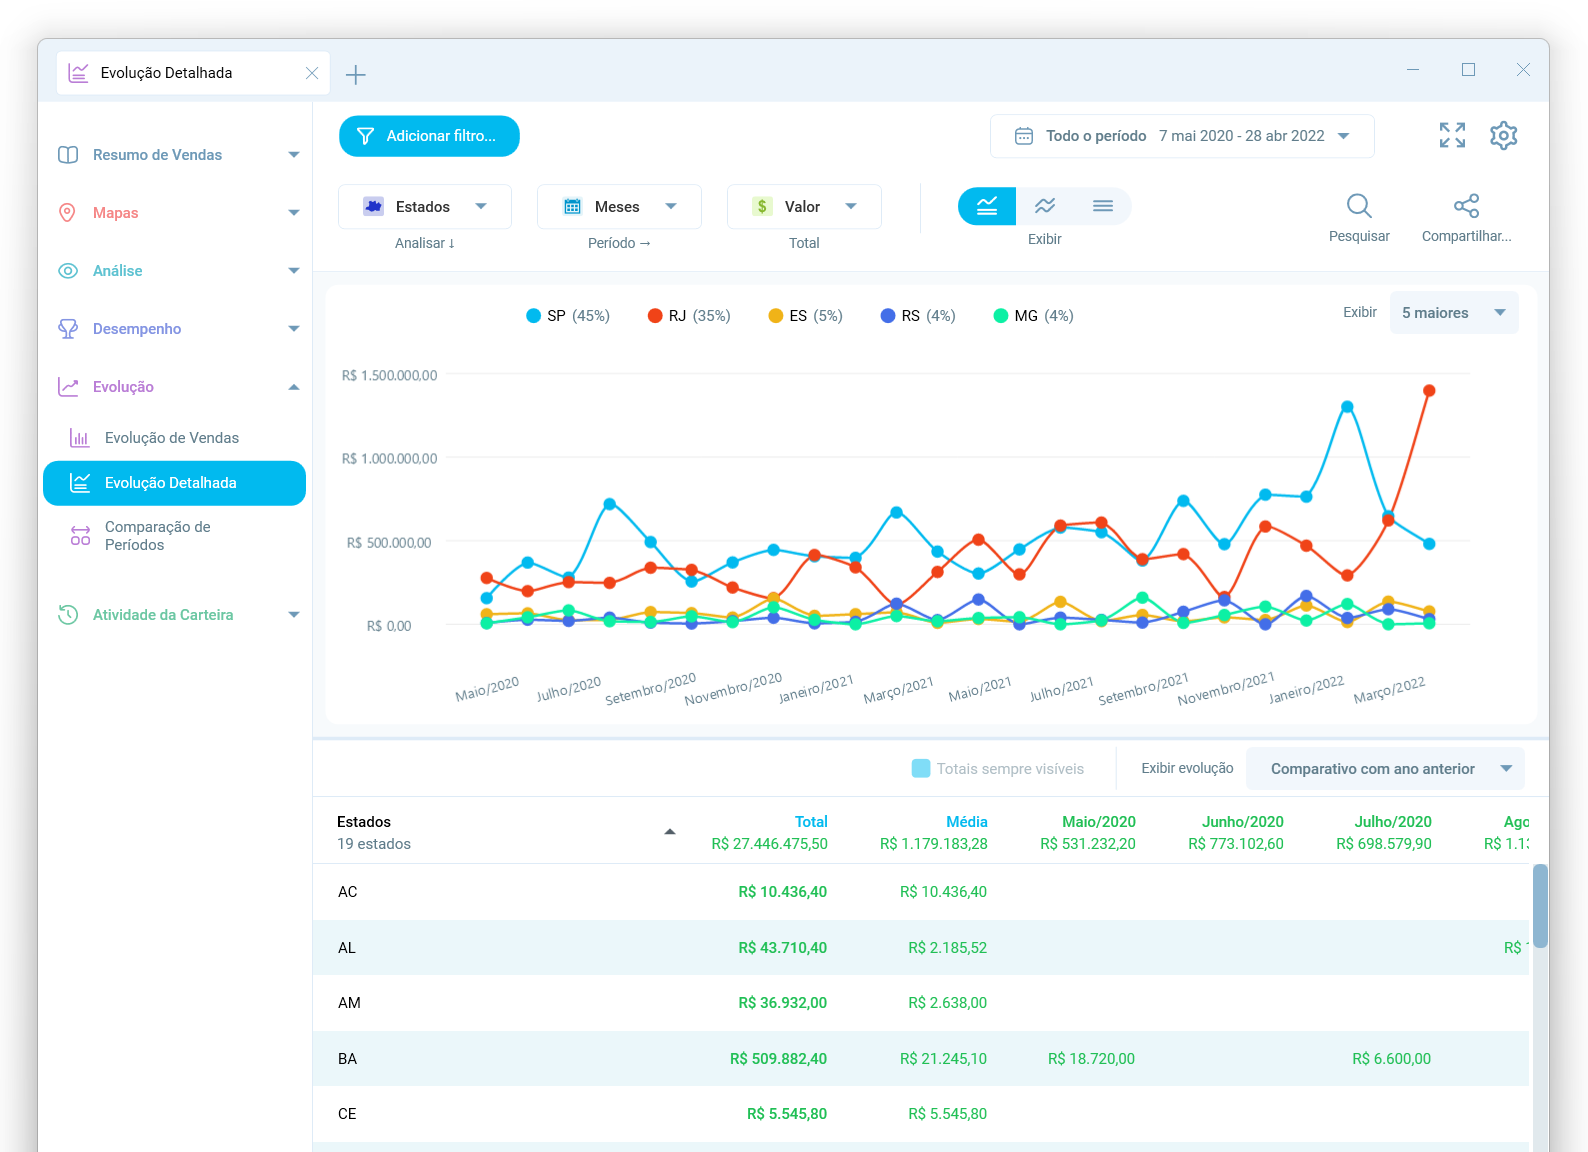Click the SP peak point near Janeiro/2022
Image resolution: width=1588 pixels, height=1152 pixels.
[1347, 407]
